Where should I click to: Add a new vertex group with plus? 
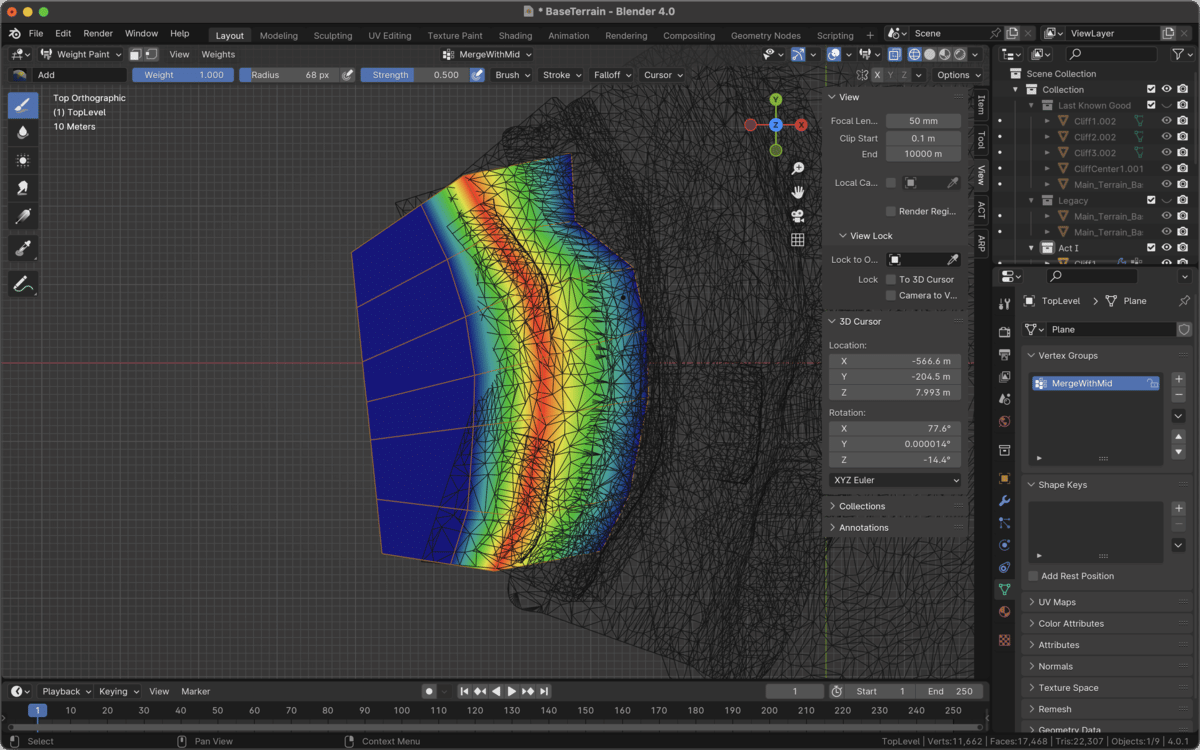pos(1179,379)
